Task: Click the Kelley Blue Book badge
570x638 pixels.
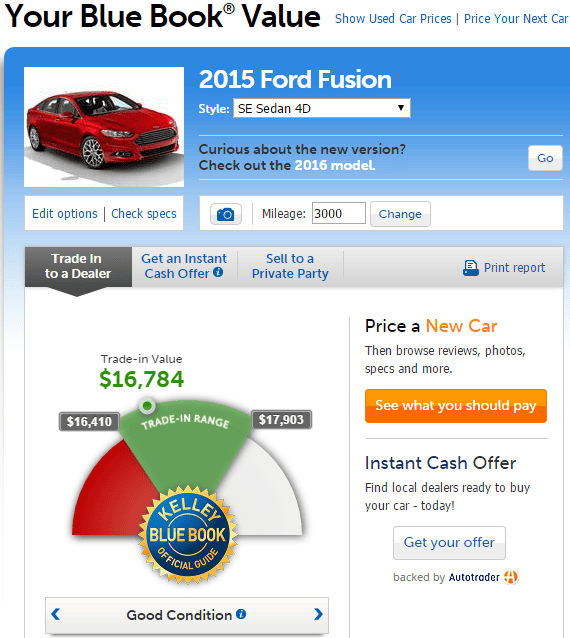Action: point(188,535)
